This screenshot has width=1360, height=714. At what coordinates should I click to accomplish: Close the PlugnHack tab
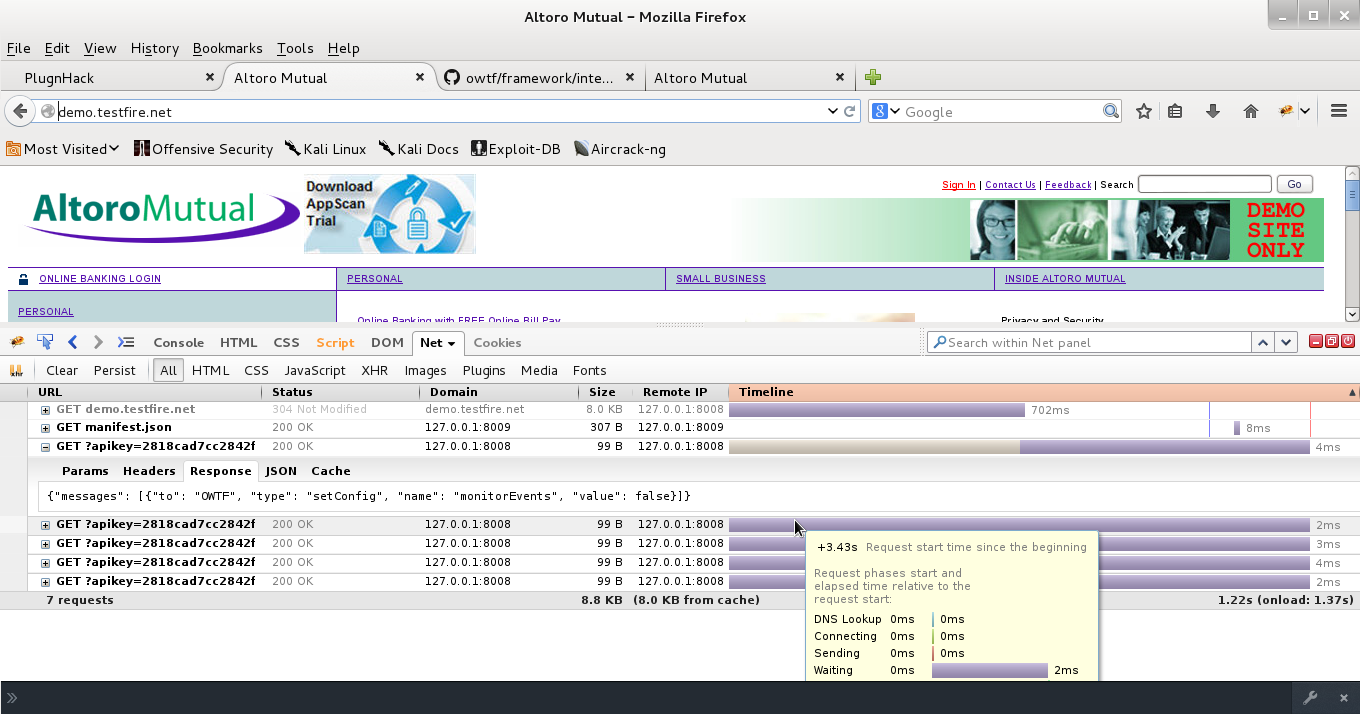coord(210,77)
